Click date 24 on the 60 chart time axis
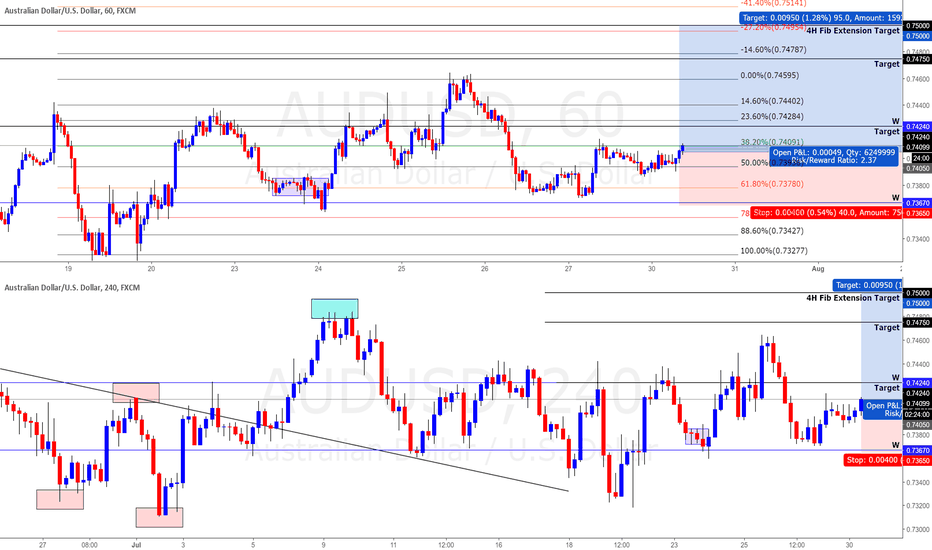The height and width of the screenshot is (550, 932). [318, 269]
